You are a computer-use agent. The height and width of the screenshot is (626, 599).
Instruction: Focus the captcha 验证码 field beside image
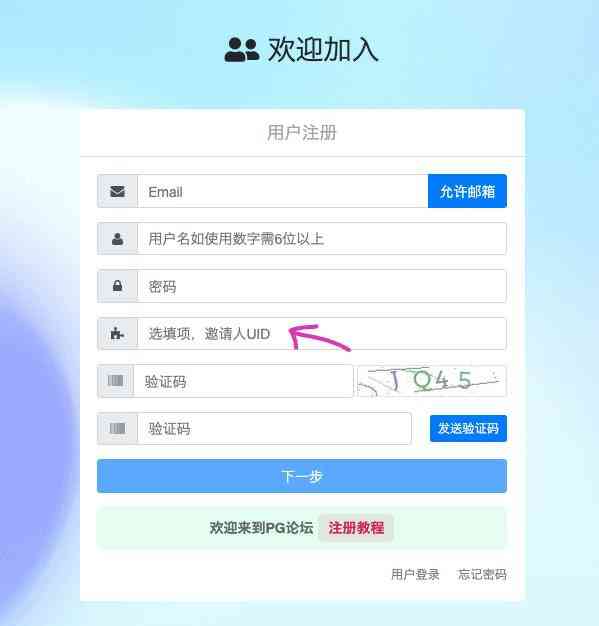(x=243, y=381)
